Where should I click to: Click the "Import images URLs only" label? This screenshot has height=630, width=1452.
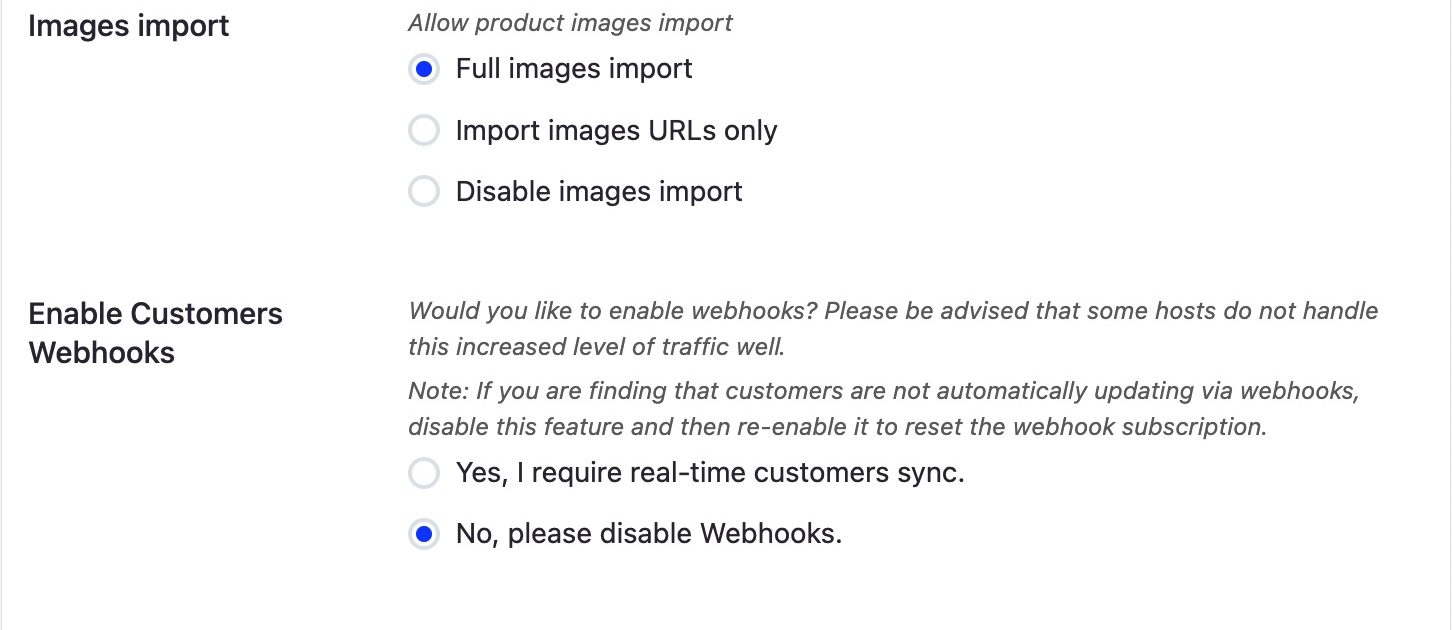(616, 131)
